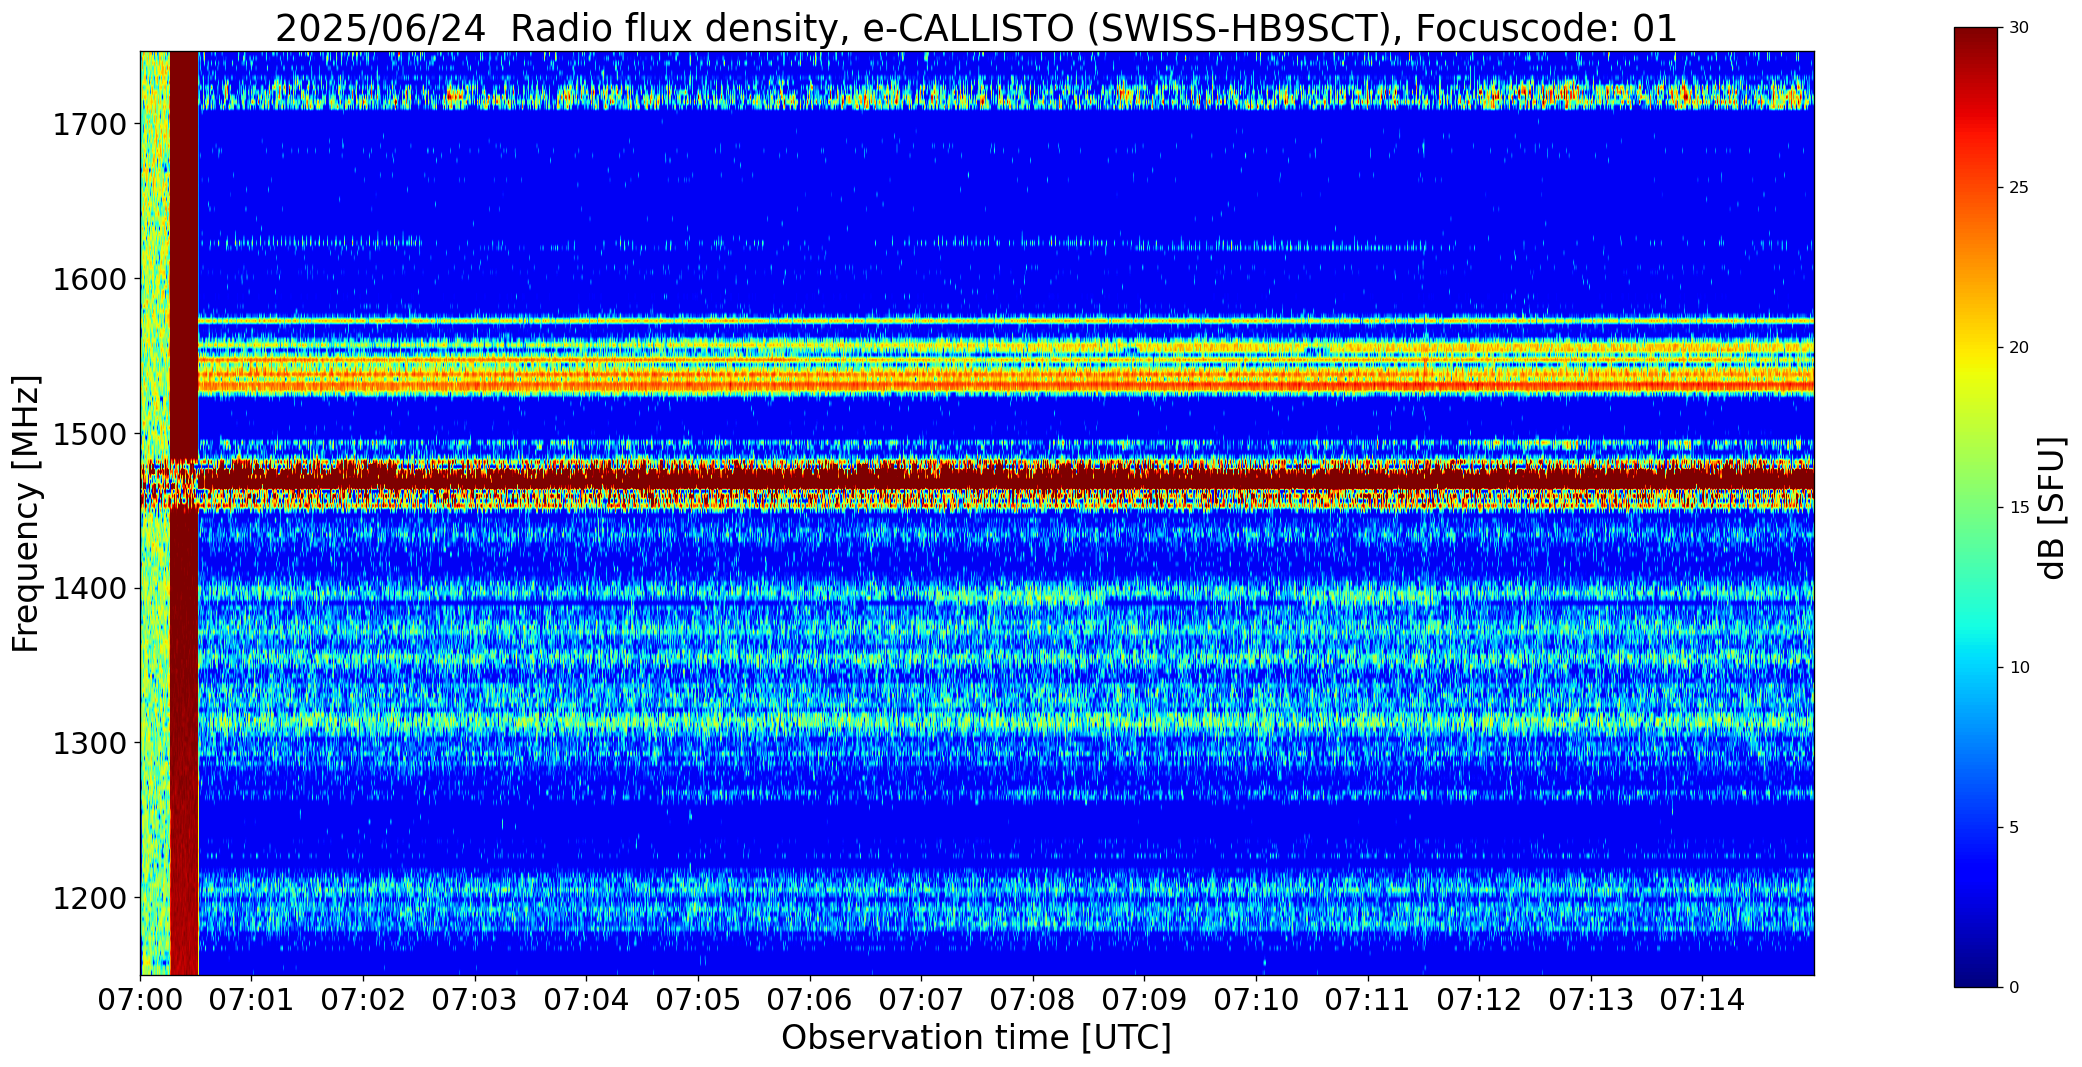This screenshot has width=2082, height=1067.
Task: Click the 07:06 time tick label
Action: pos(810,1000)
